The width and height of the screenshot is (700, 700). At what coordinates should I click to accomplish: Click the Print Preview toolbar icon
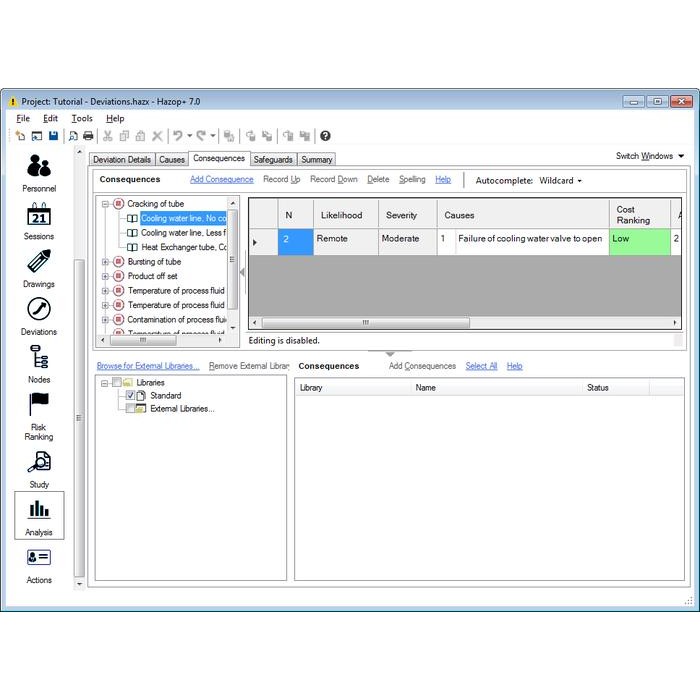coord(73,136)
